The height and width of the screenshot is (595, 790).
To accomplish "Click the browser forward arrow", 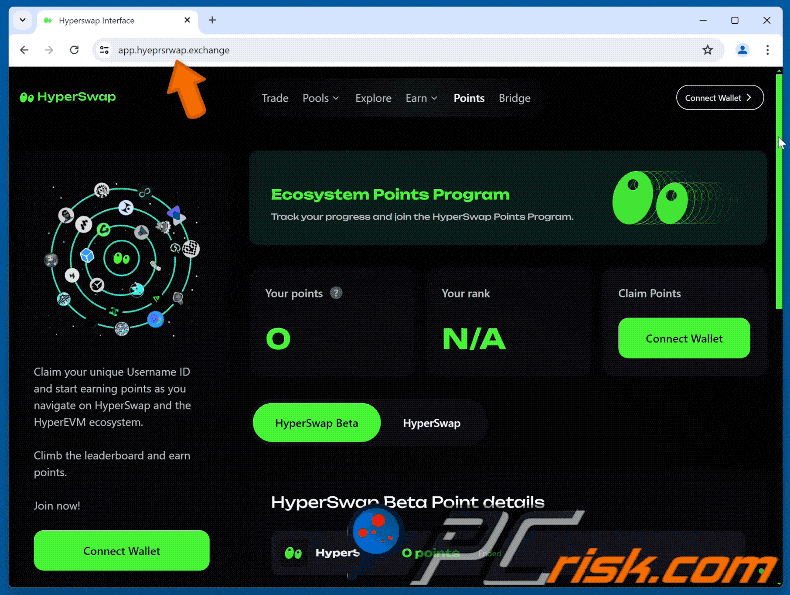I will coord(49,50).
